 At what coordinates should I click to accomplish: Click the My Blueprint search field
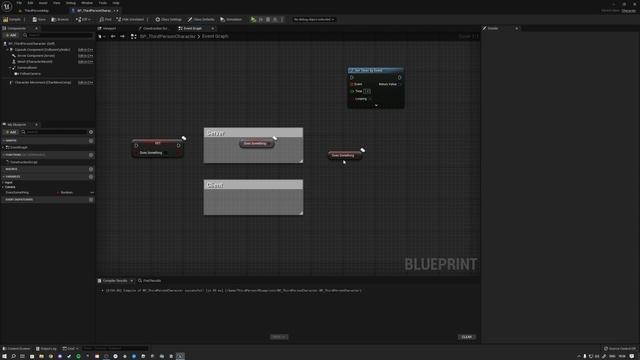[x=54, y=132]
